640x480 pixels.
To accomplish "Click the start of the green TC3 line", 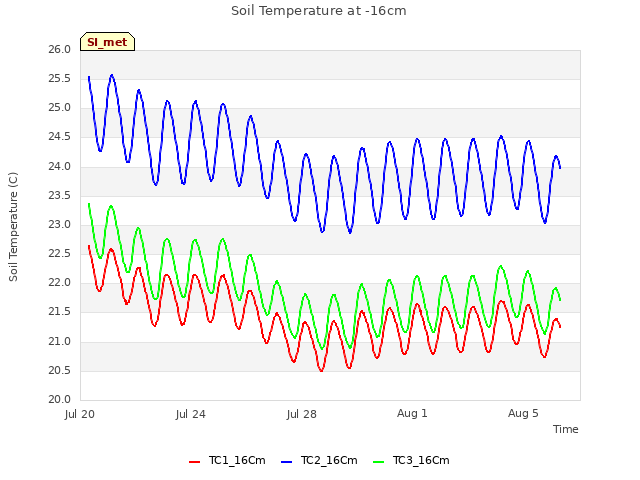I will [x=89, y=204].
